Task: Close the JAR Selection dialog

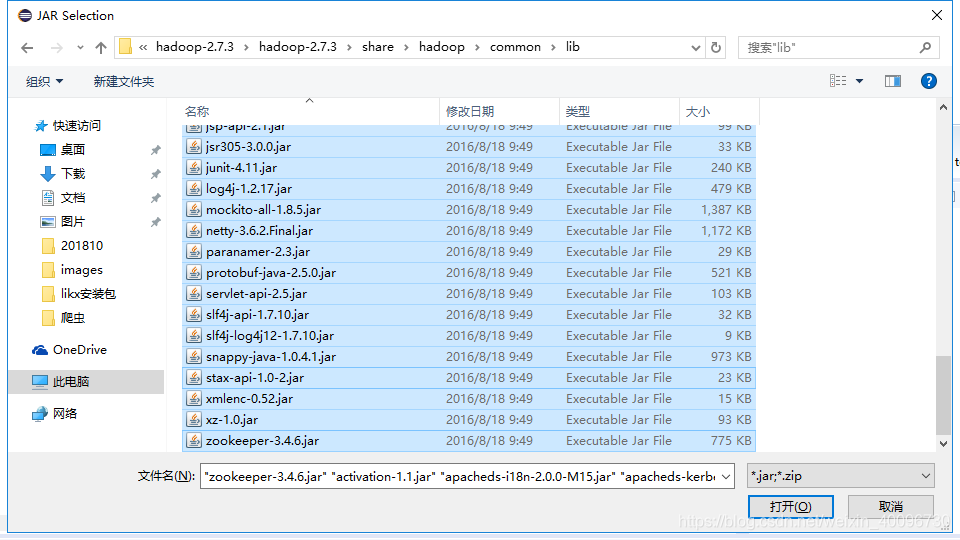Action: tap(937, 15)
